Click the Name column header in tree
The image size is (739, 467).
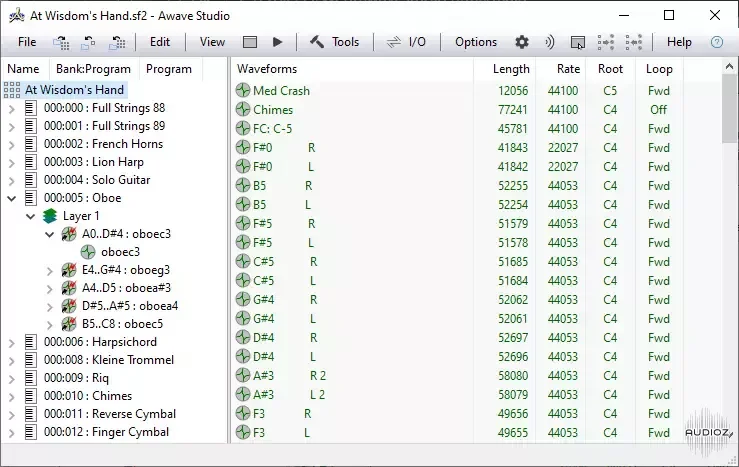point(23,69)
